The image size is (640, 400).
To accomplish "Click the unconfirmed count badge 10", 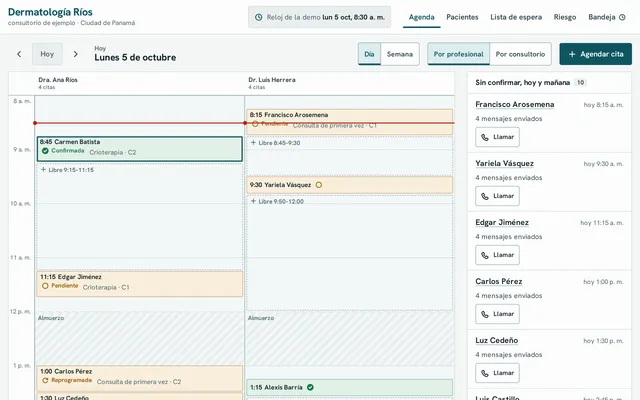I will (x=580, y=82).
